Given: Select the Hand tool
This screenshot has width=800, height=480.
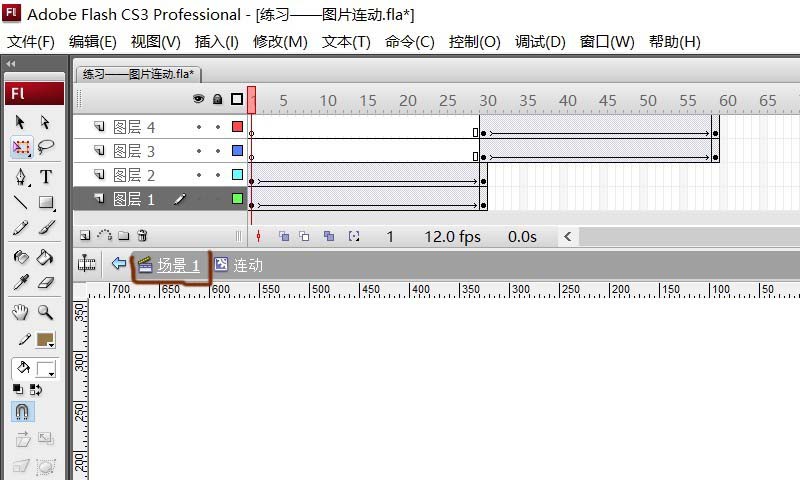Looking at the screenshot, I should 20,312.
